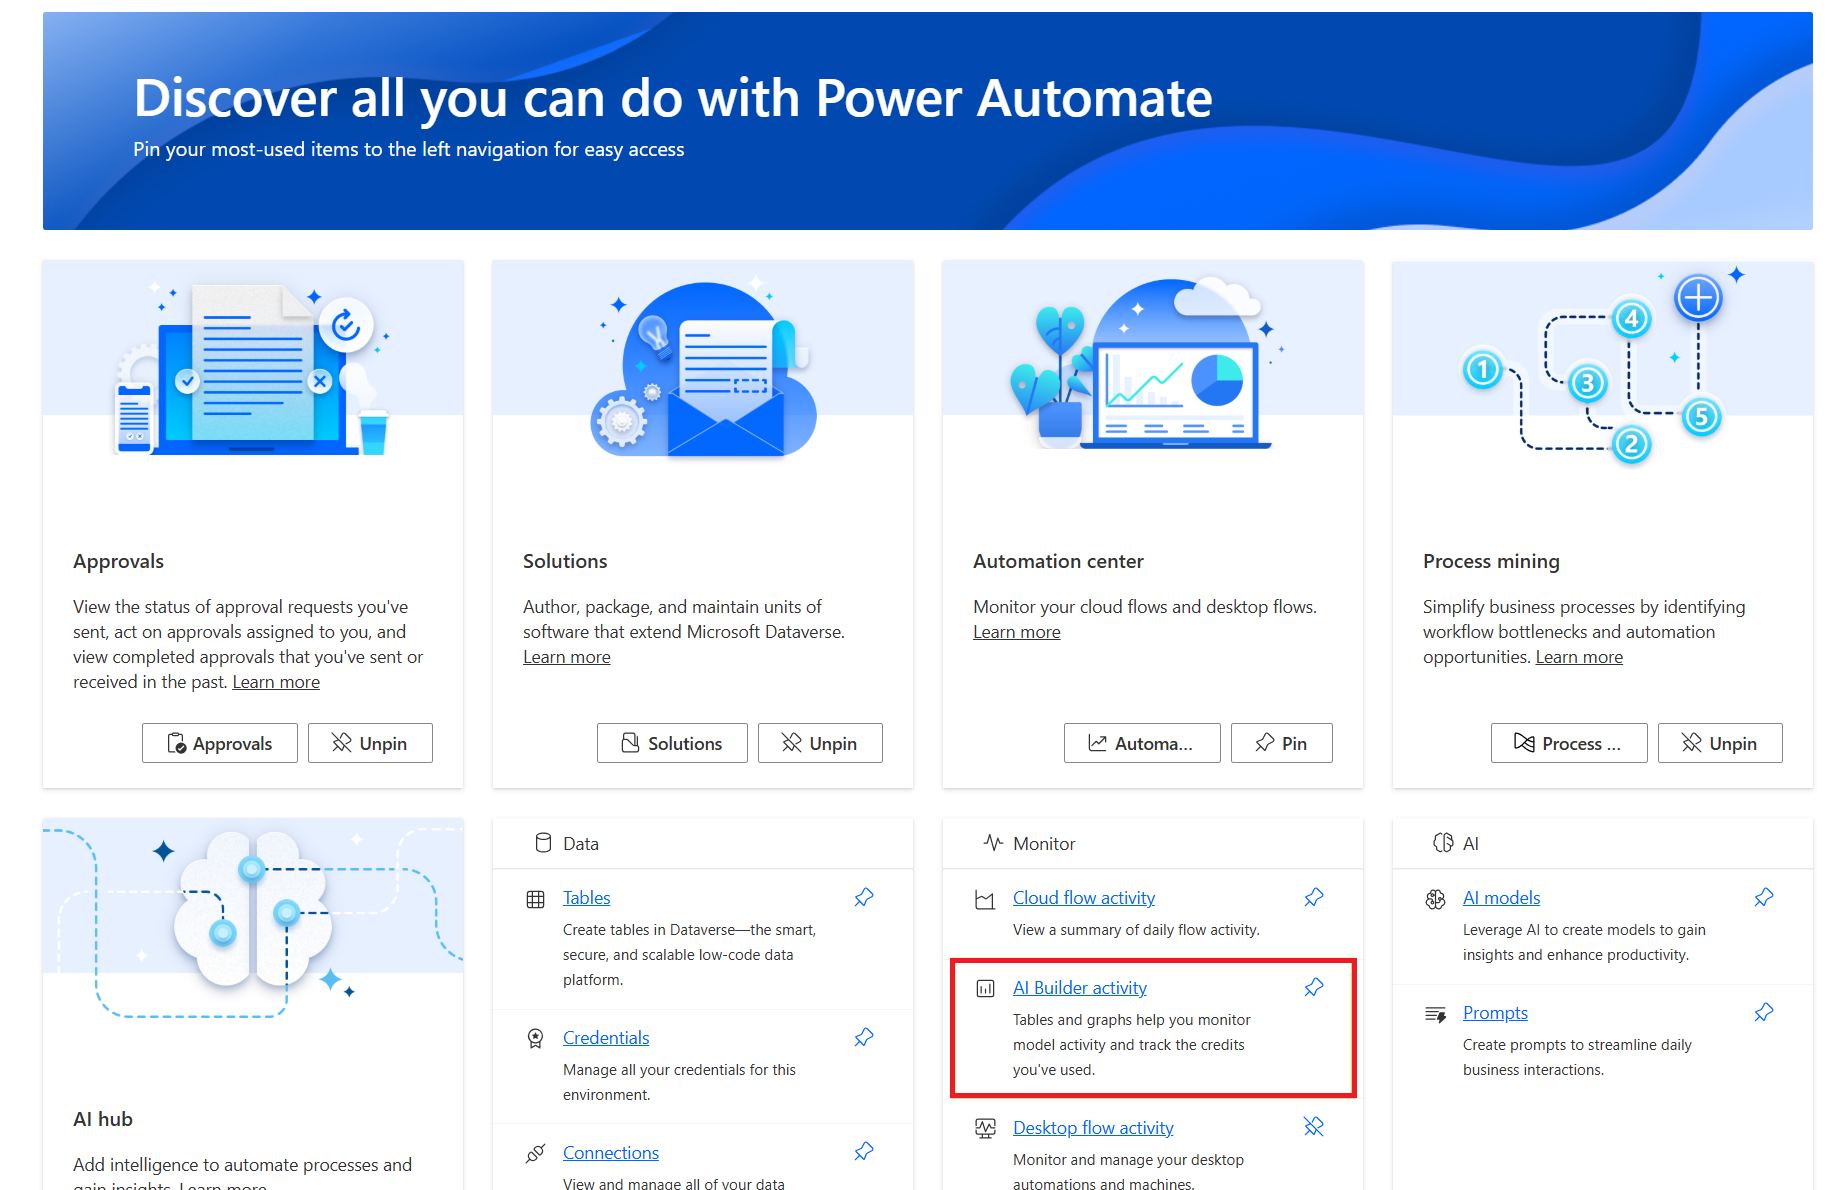
Task: Pin Tables to the left navigation
Action: click(x=864, y=897)
